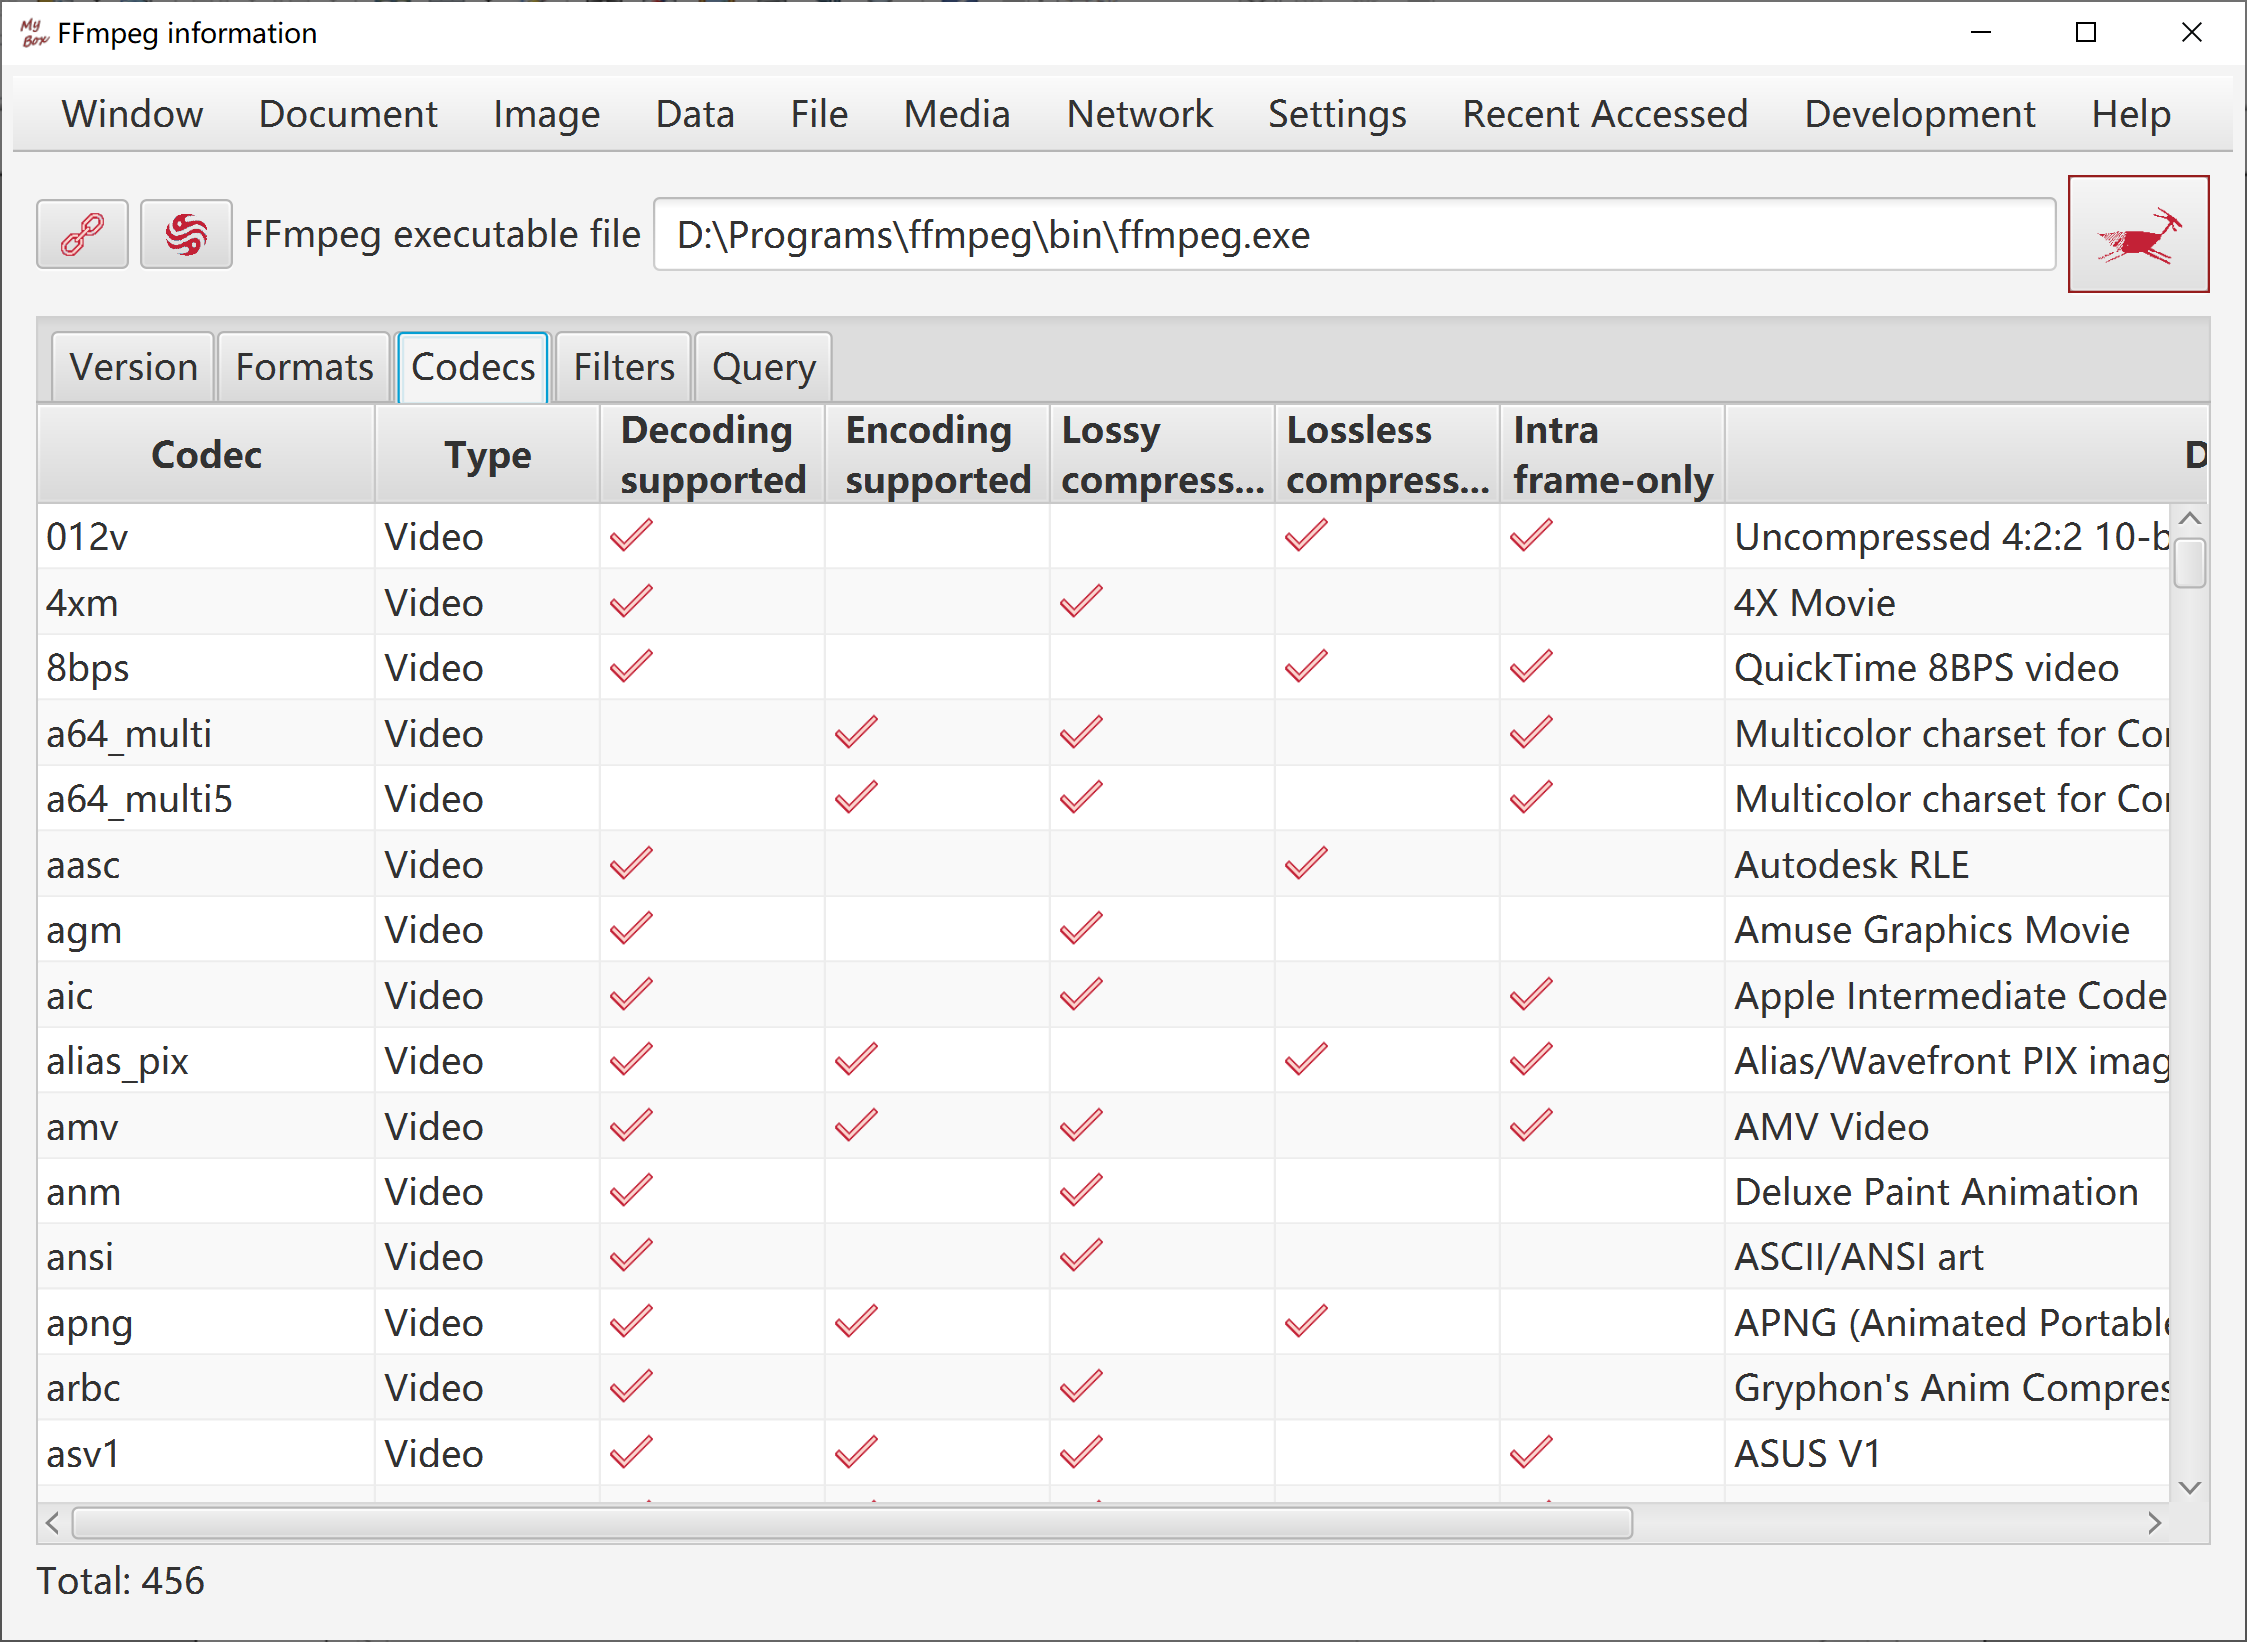Open the Image menu
This screenshot has height=1642, width=2247.
(x=546, y=114)
